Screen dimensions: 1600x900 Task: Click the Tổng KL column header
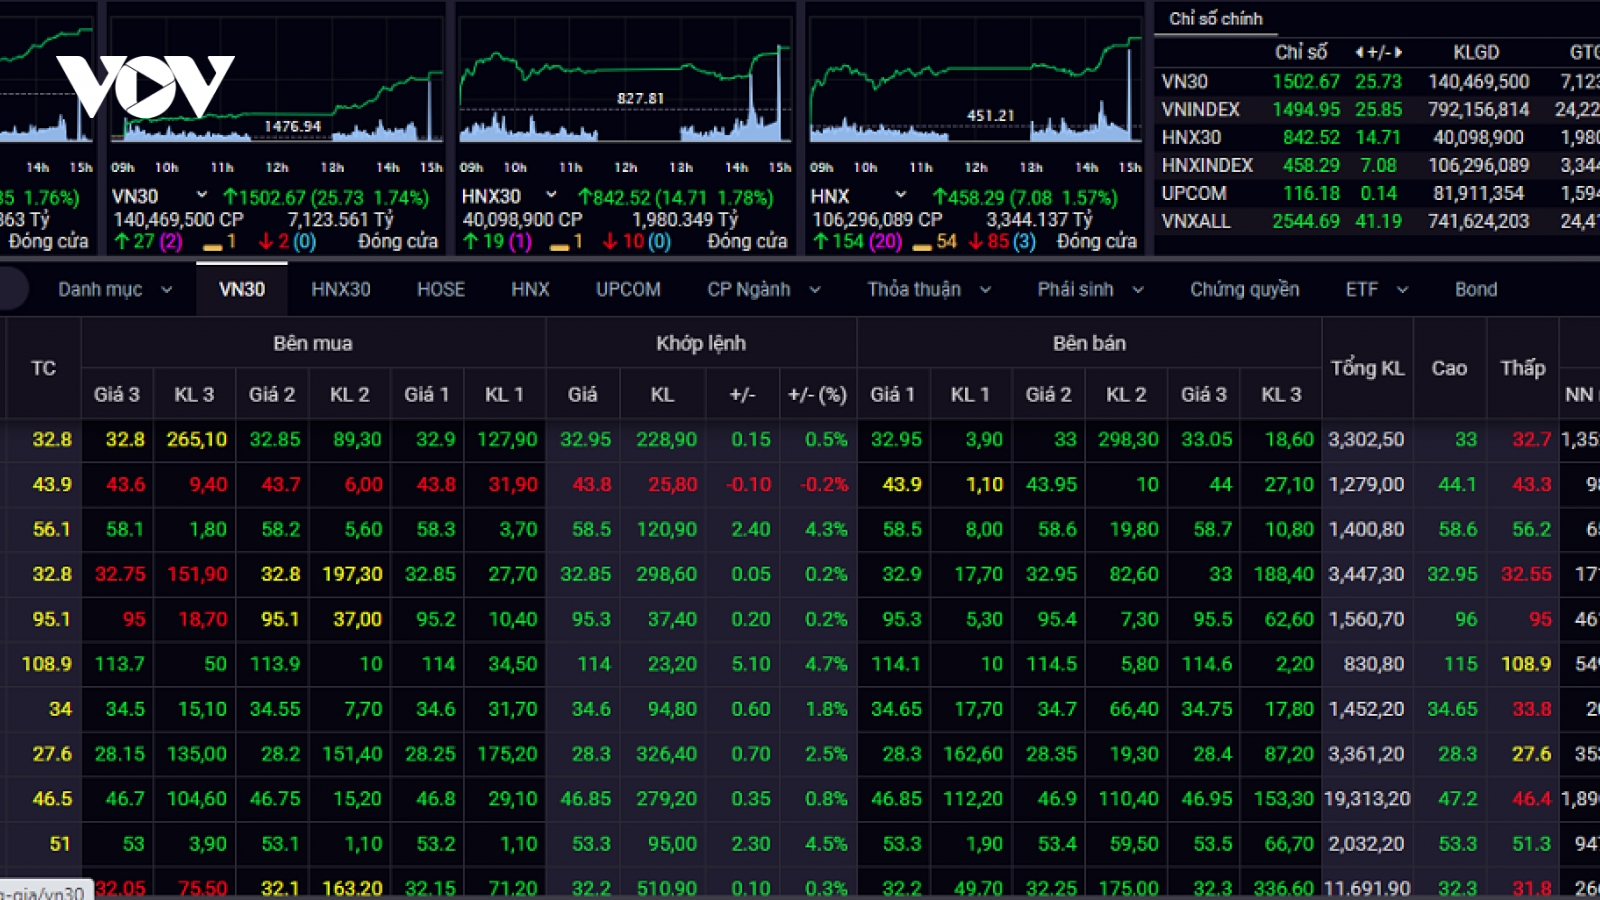click(1367, 368)
